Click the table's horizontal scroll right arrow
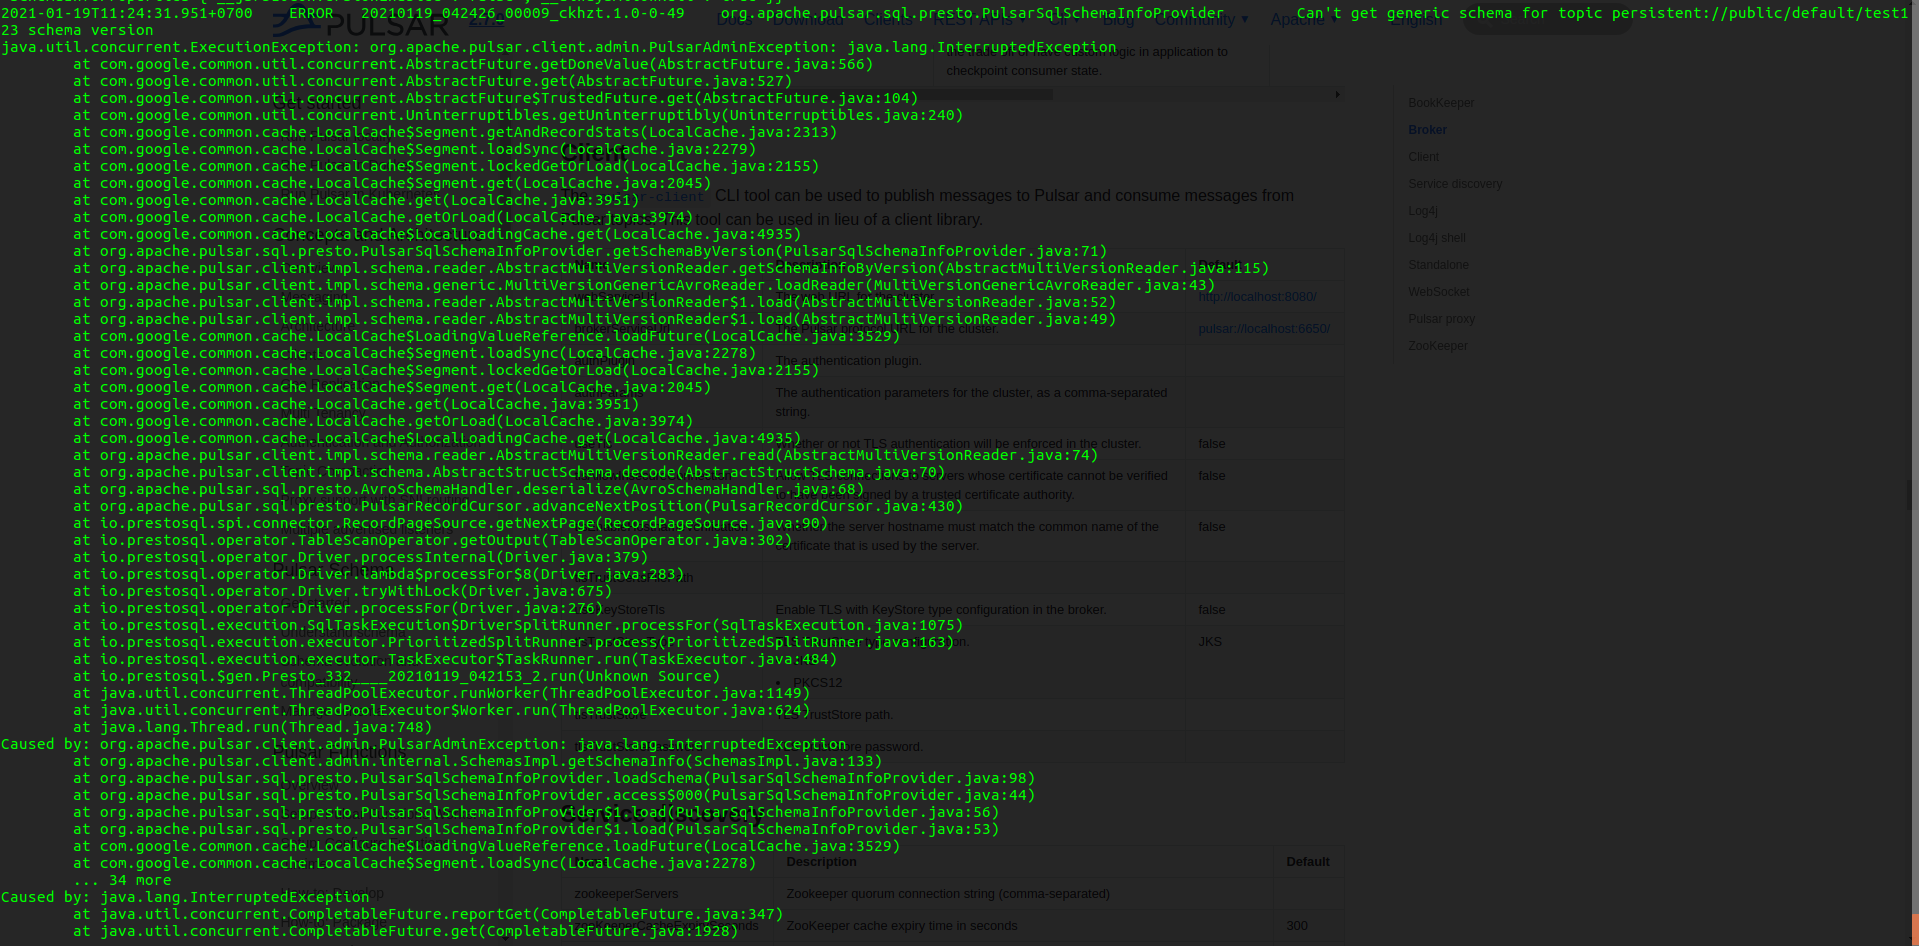 click(1337, 95)
